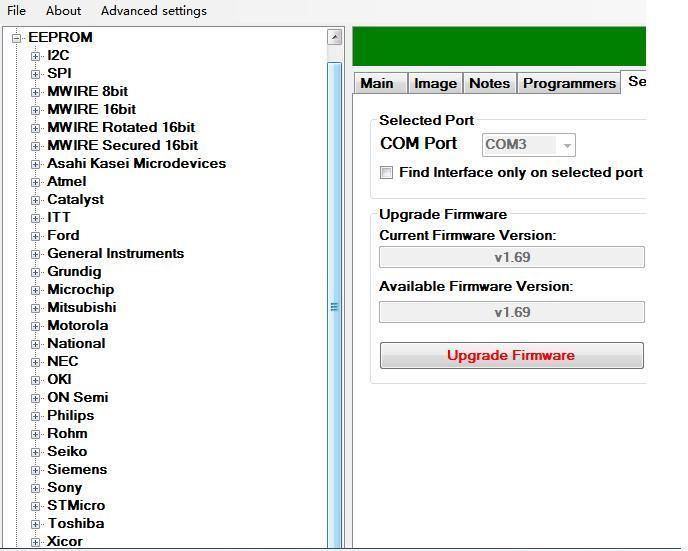
Task: Select the STMicro tree item
Action: click(x=76, y=505)
